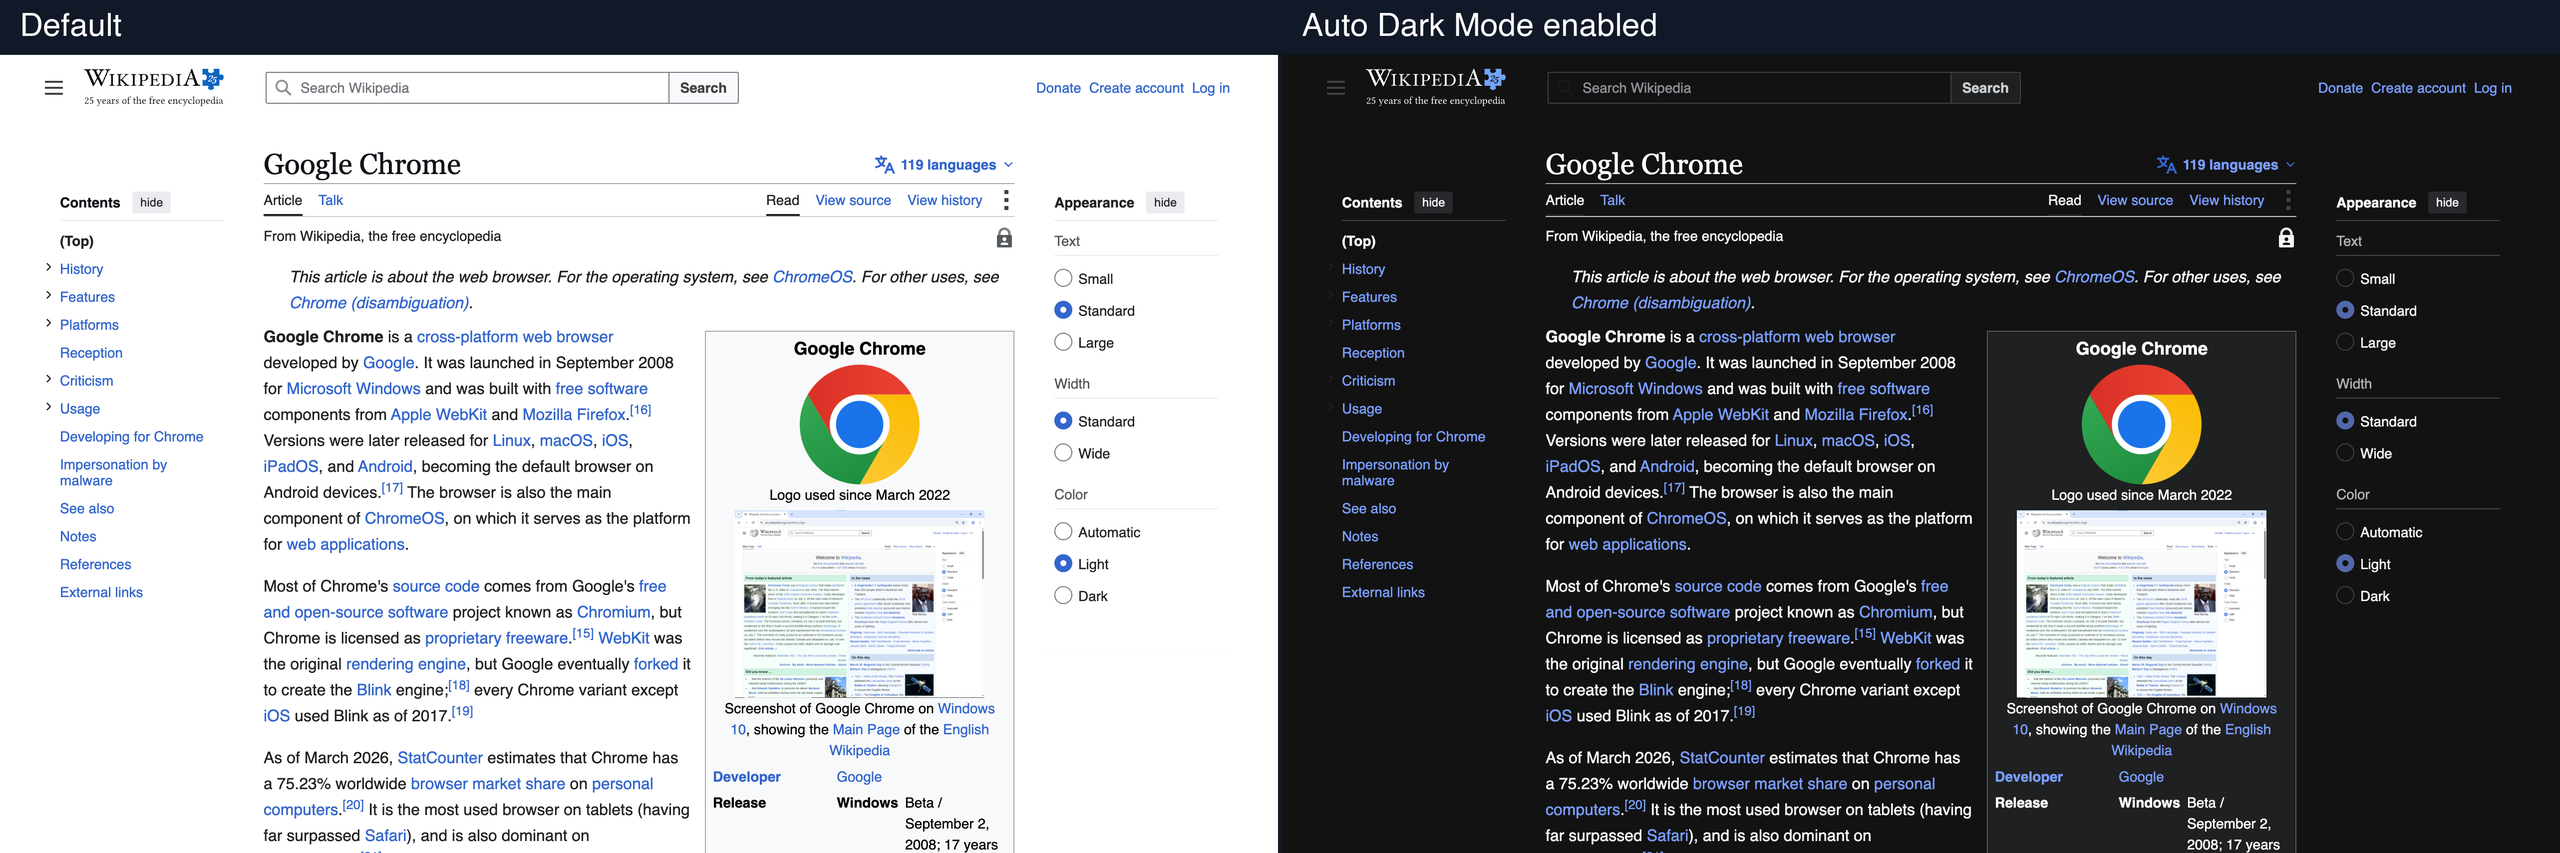Viewport: 2560px width, 853px height.
Task: Open the View source tab in the dark mode panel
Action: point(2135,200)
